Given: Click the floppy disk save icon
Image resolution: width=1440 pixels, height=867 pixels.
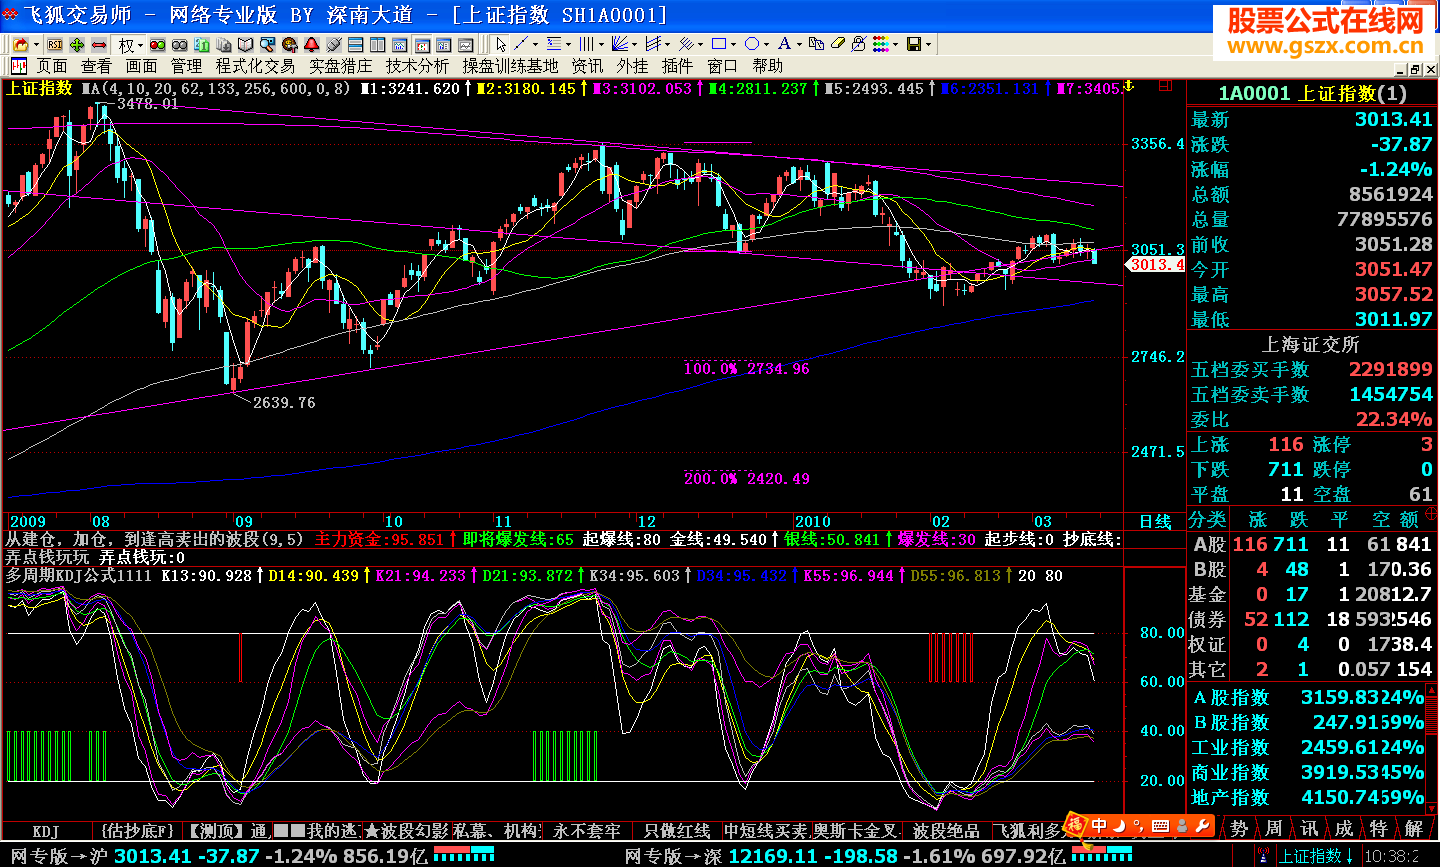Looking at the screenshot, I should [x=914, y=45].
